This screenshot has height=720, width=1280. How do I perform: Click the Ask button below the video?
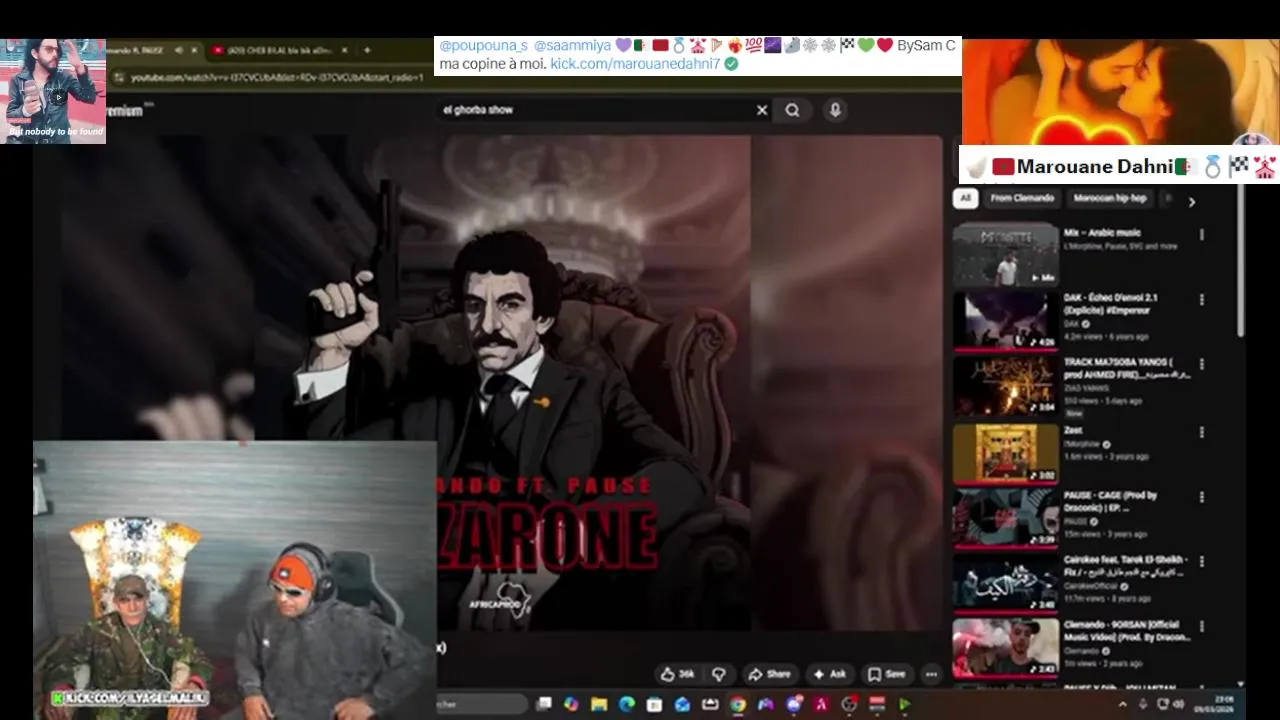coord(829,674)
